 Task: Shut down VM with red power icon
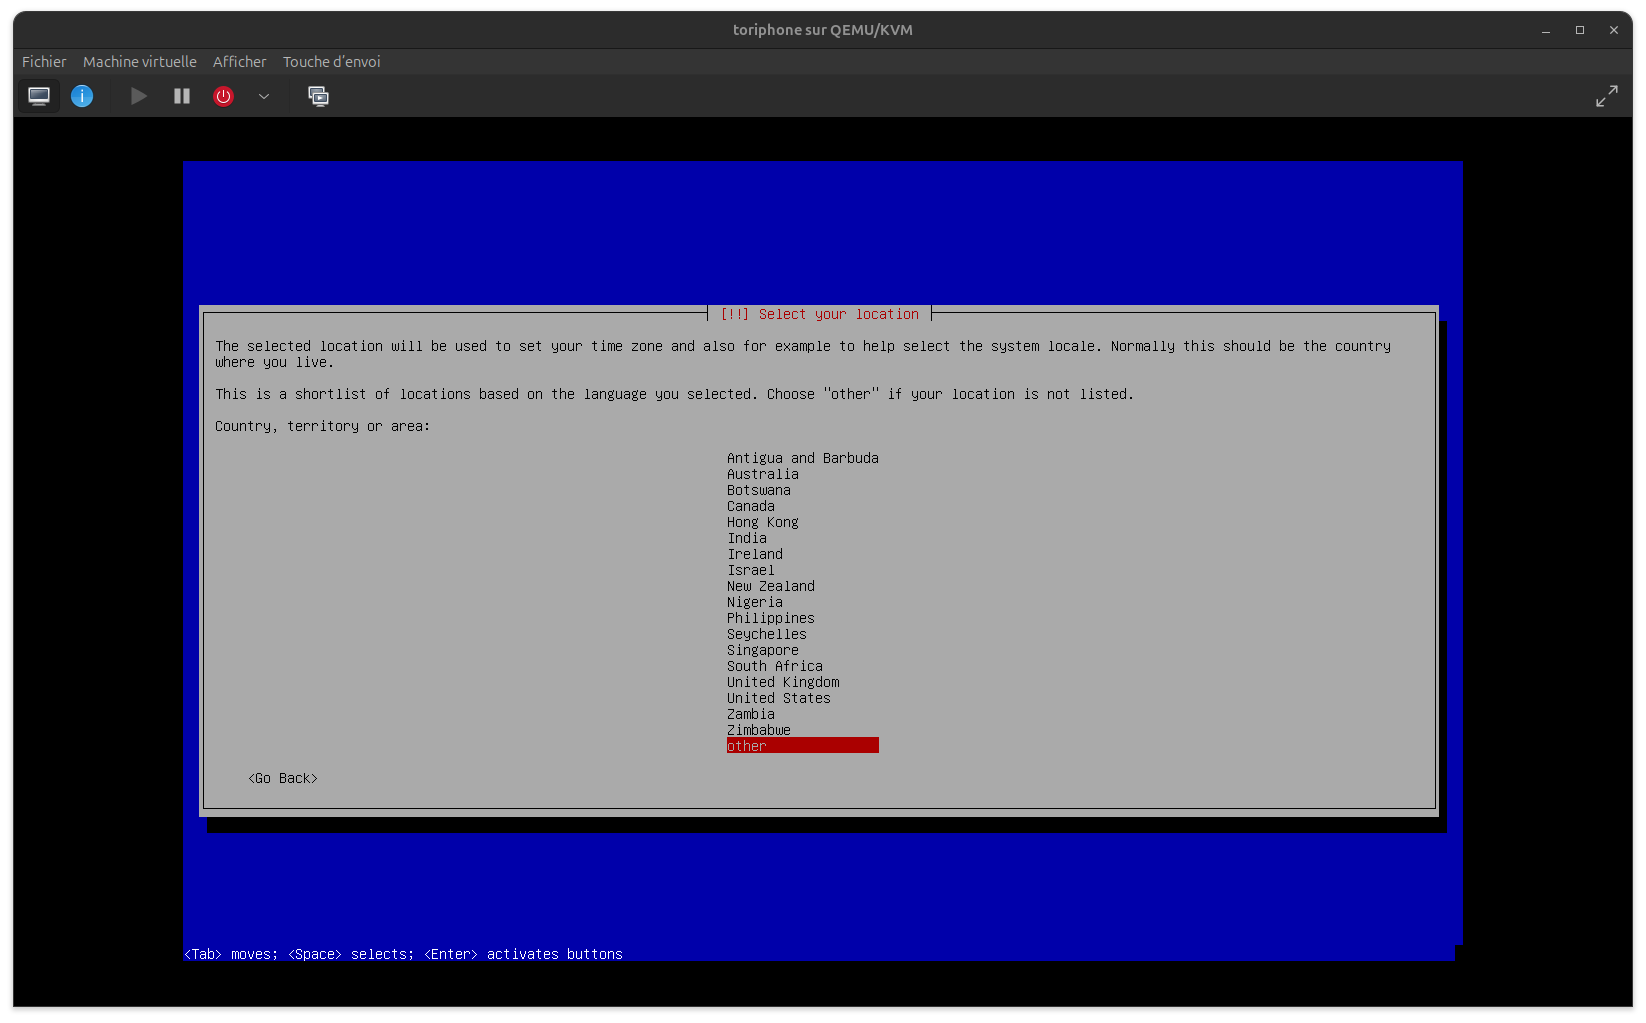223,96
